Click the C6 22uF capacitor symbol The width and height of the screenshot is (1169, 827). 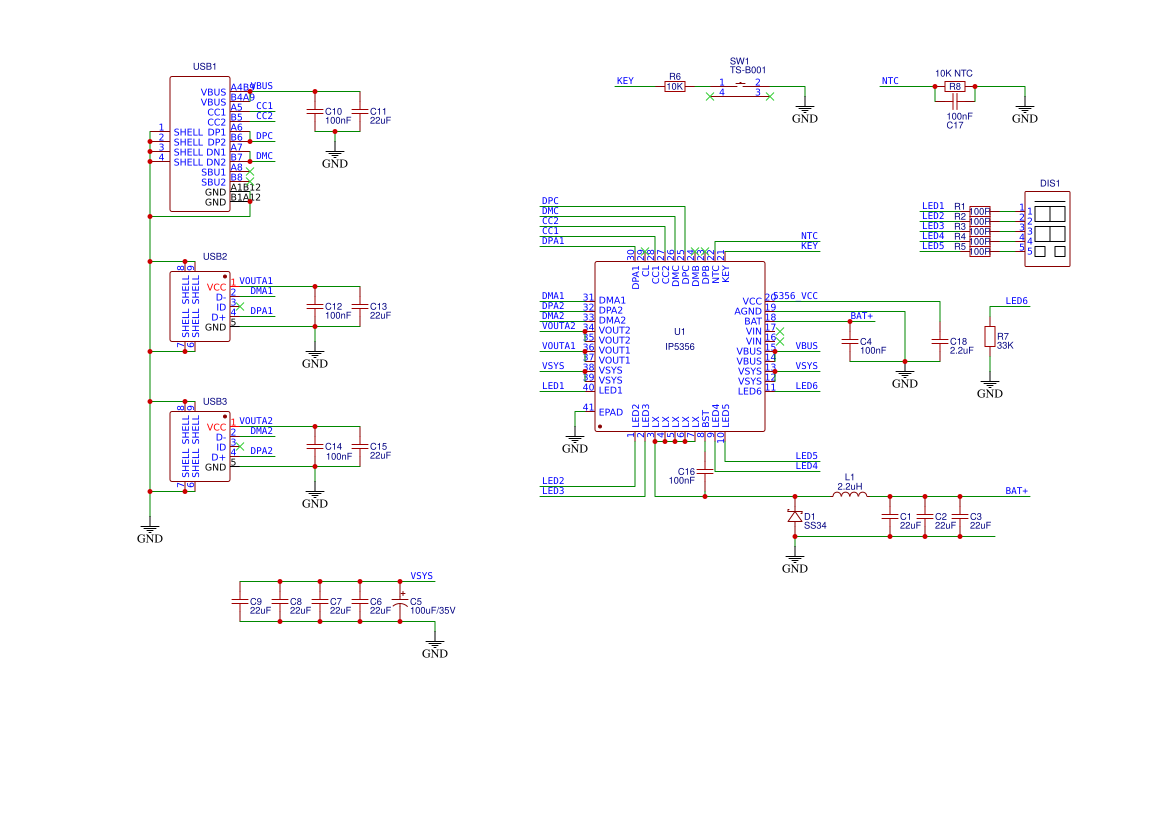(x=360, y=601)
